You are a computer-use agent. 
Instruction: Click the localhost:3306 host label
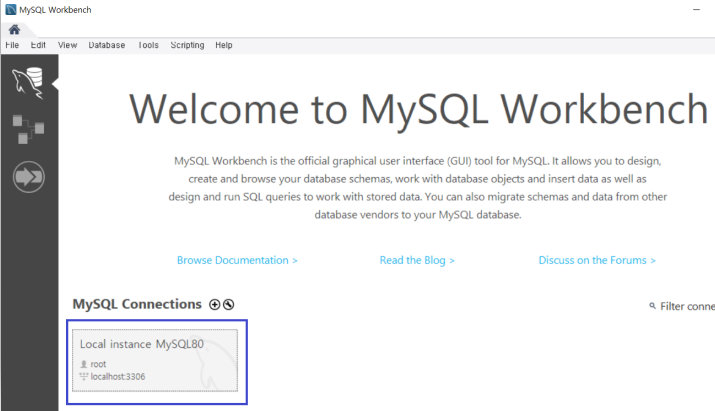118,377
